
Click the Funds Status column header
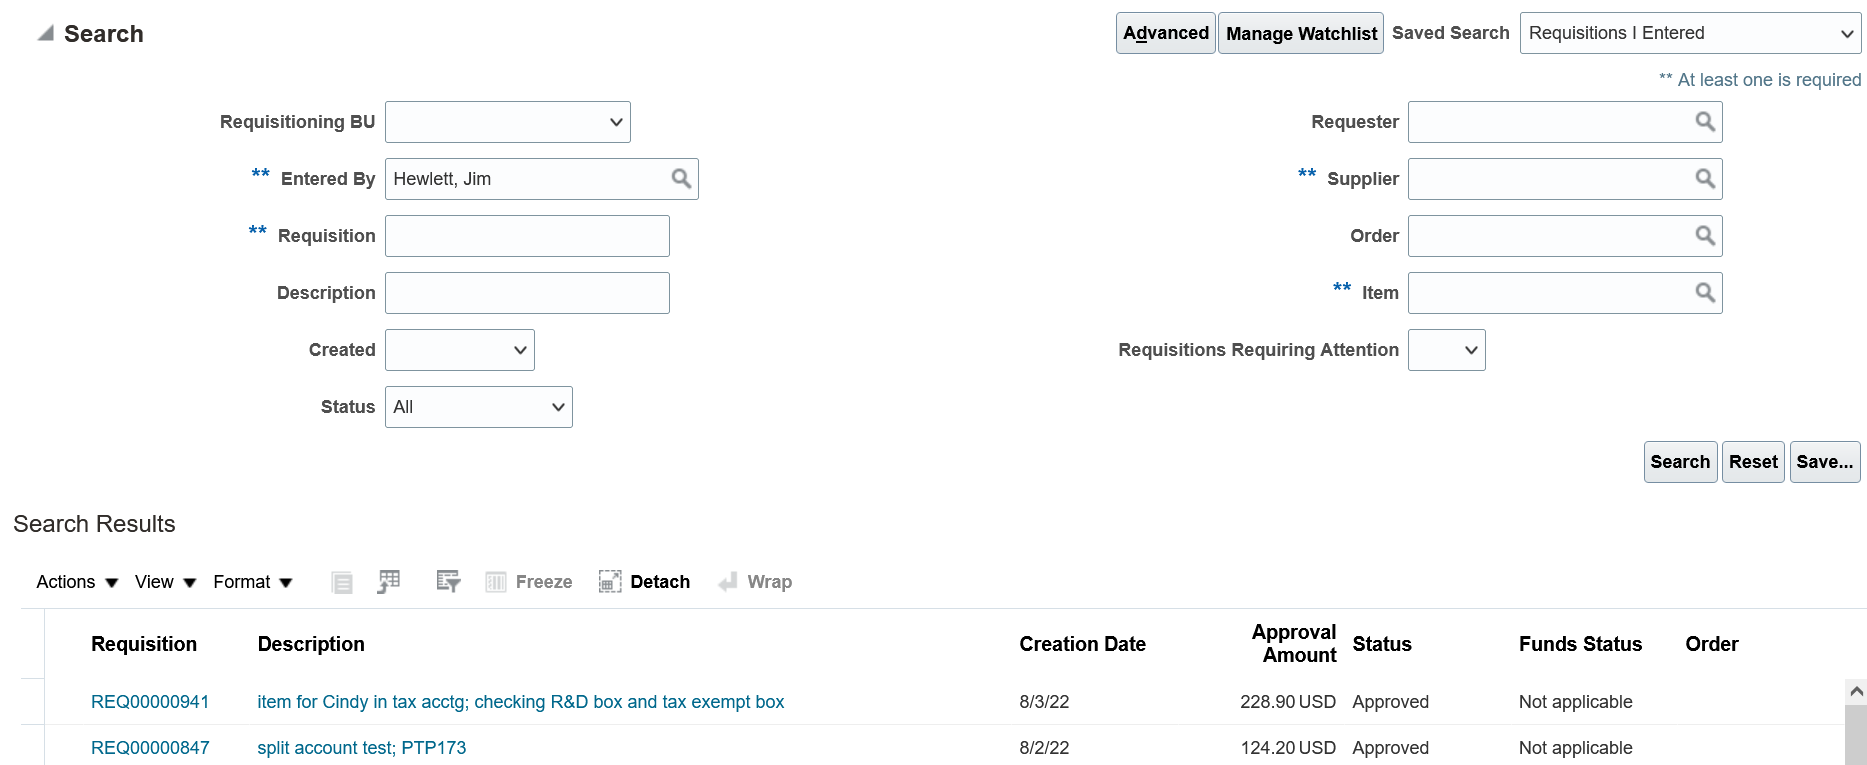1580,644
